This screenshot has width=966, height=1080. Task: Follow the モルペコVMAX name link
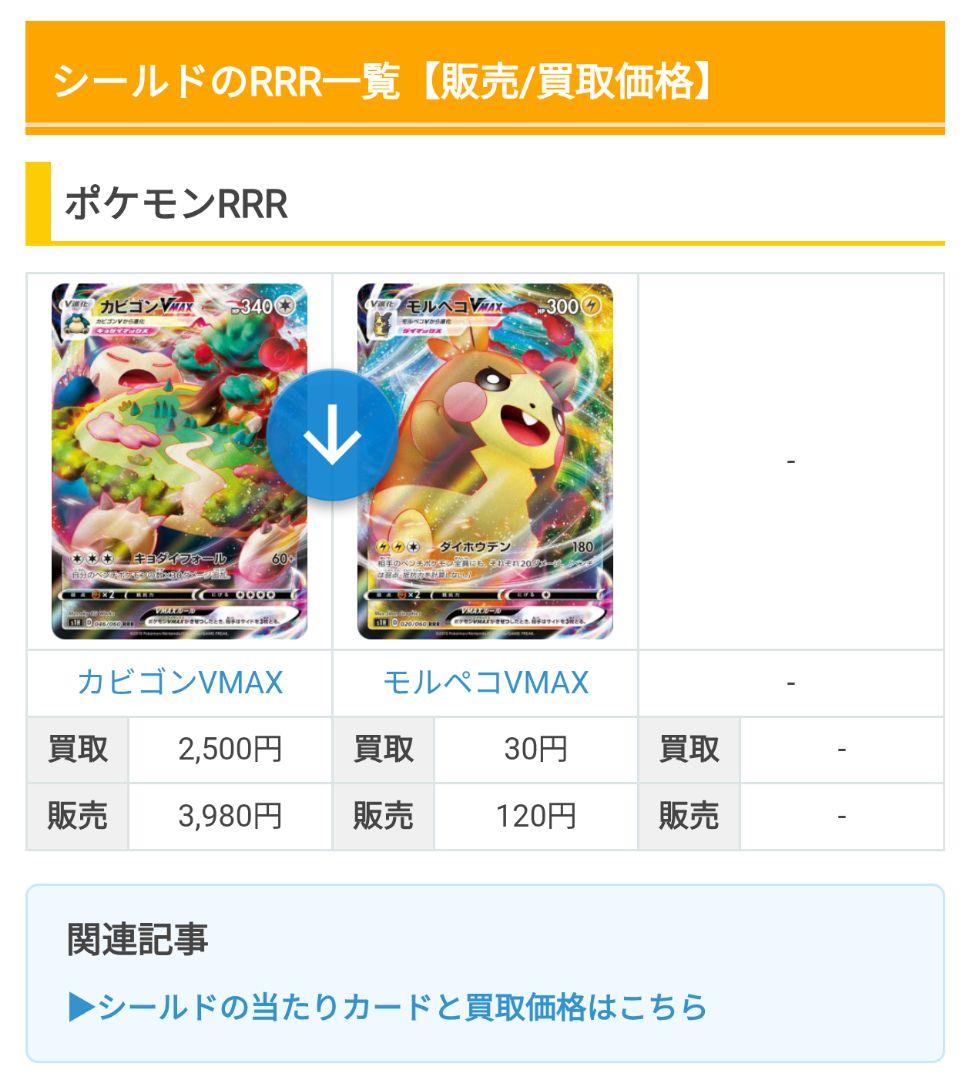pos(486,683)
